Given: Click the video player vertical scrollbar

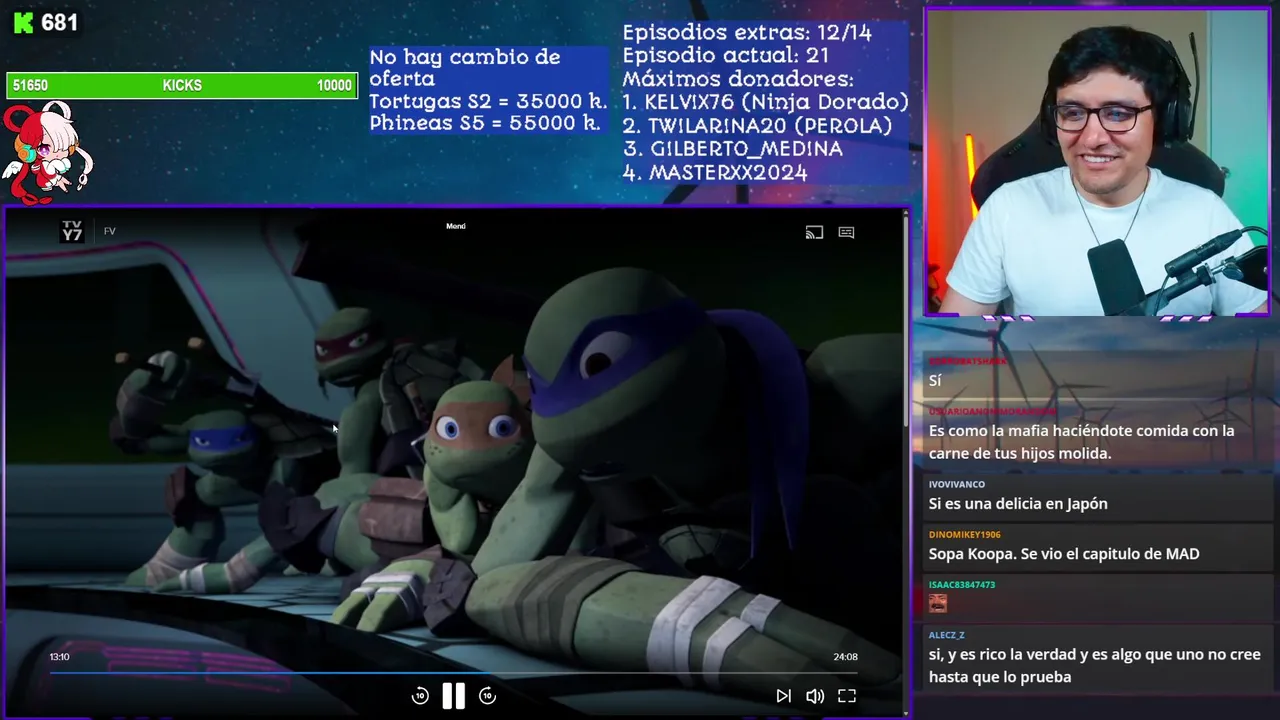Looking at the screenshot, I should [907, 320].
